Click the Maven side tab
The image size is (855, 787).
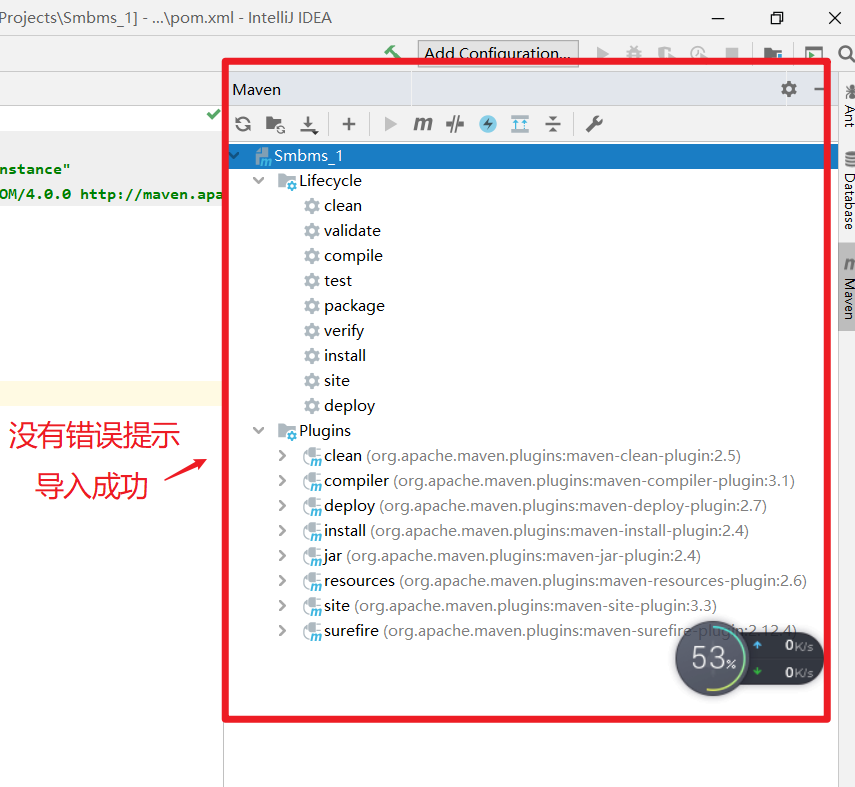coord(847,287)
